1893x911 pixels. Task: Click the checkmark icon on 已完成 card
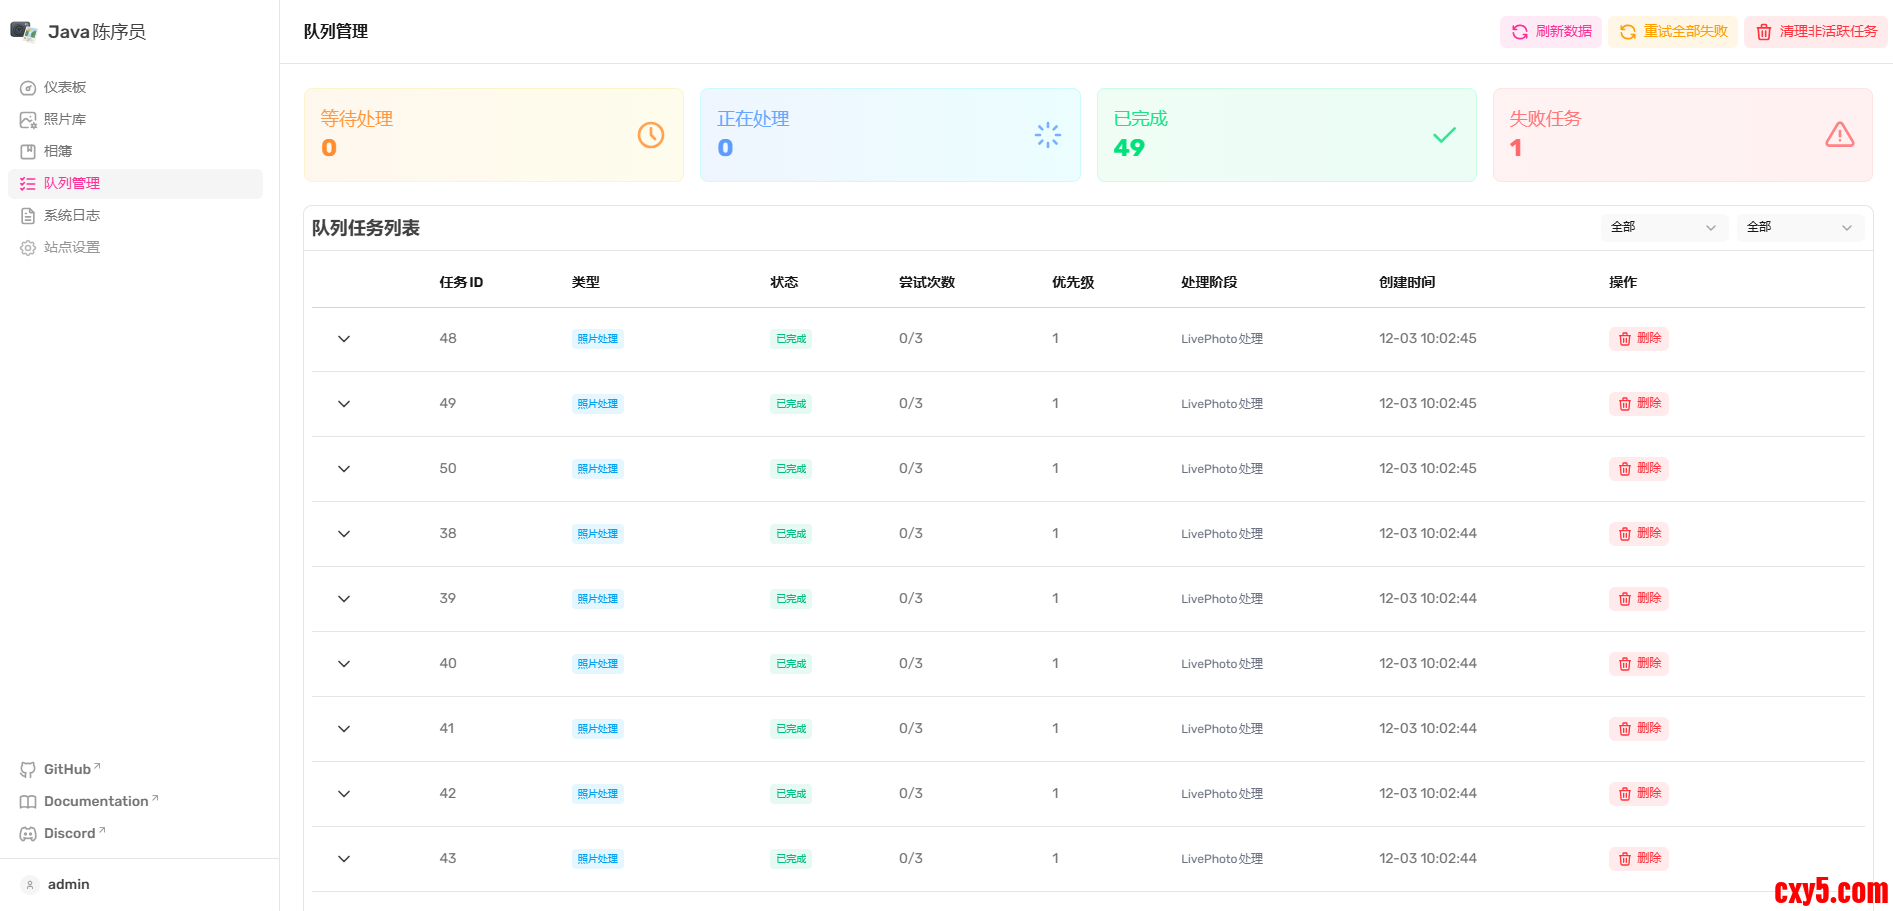(1444, 135)
